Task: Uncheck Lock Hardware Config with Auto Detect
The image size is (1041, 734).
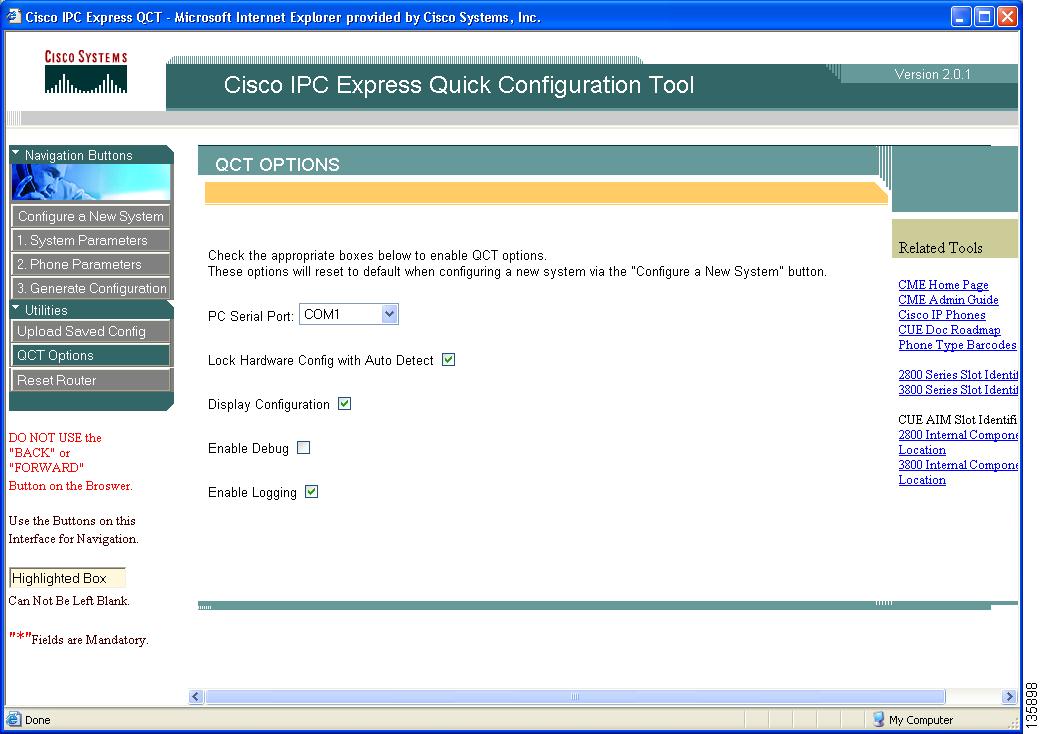Action: (447, 359)
